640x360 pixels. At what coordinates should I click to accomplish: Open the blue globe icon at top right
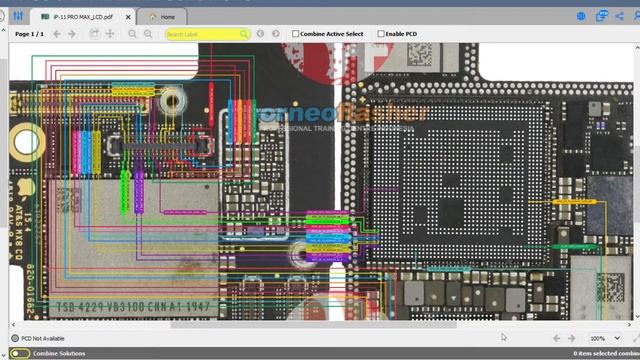(581, 16)
